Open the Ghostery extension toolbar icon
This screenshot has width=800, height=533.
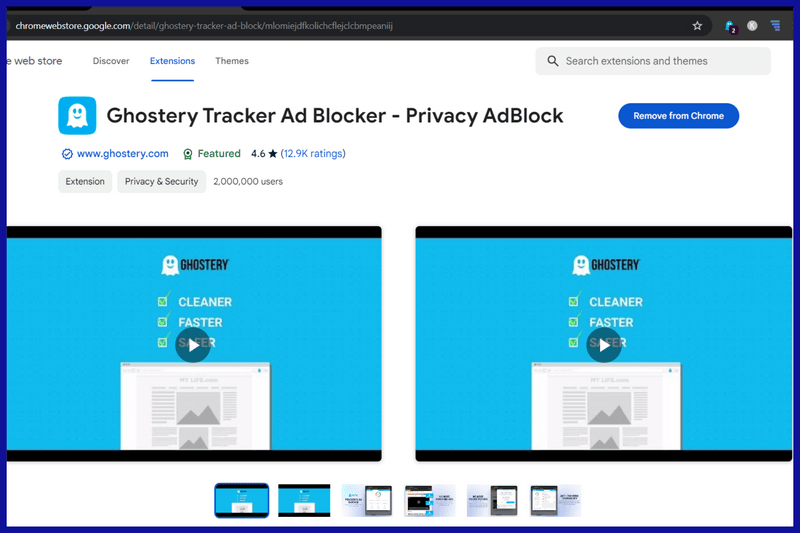[729, 26]
